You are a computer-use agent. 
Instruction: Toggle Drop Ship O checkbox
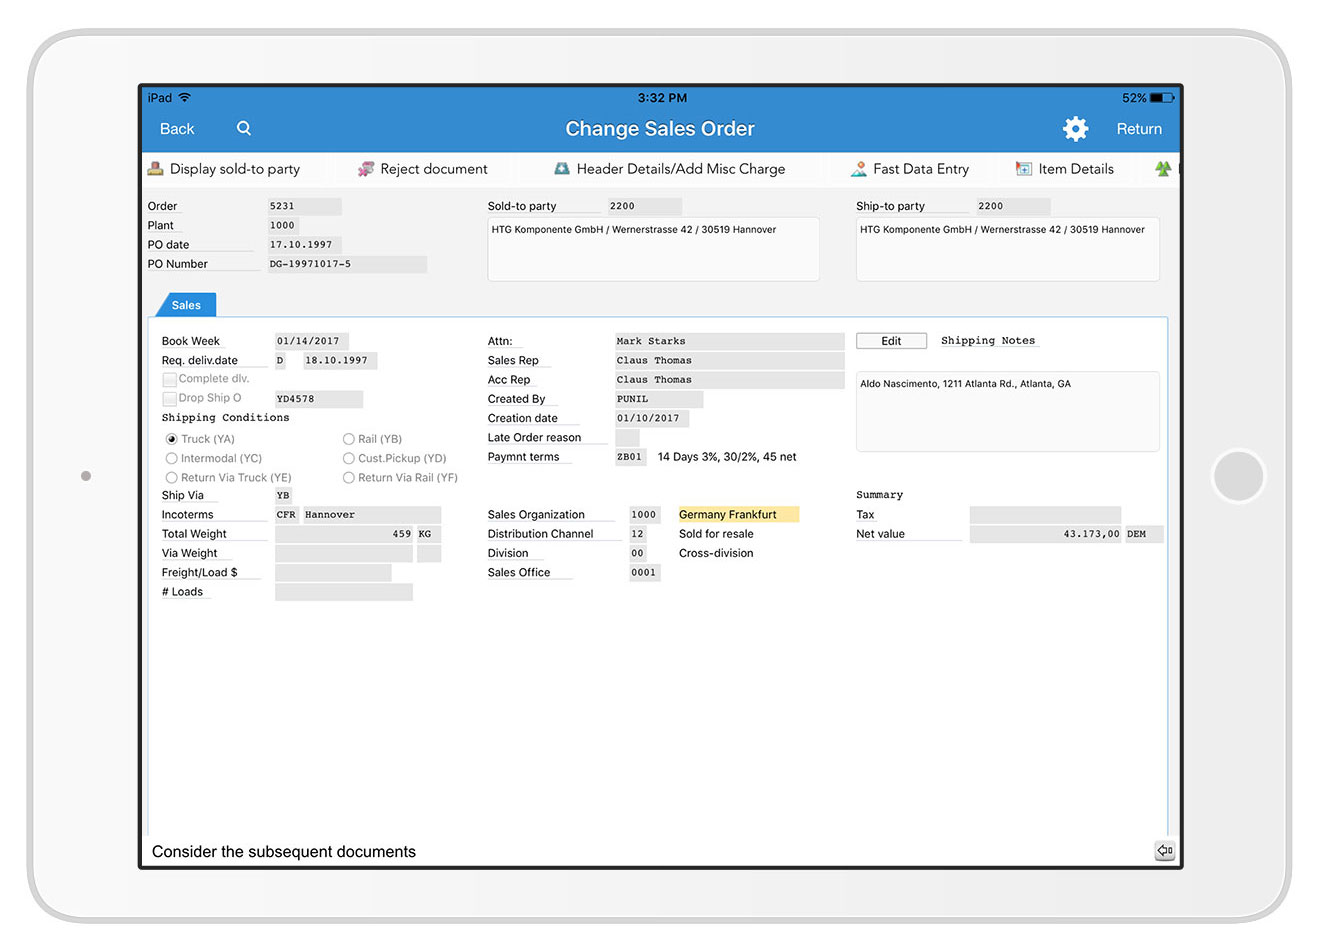(x=170, y=399)
